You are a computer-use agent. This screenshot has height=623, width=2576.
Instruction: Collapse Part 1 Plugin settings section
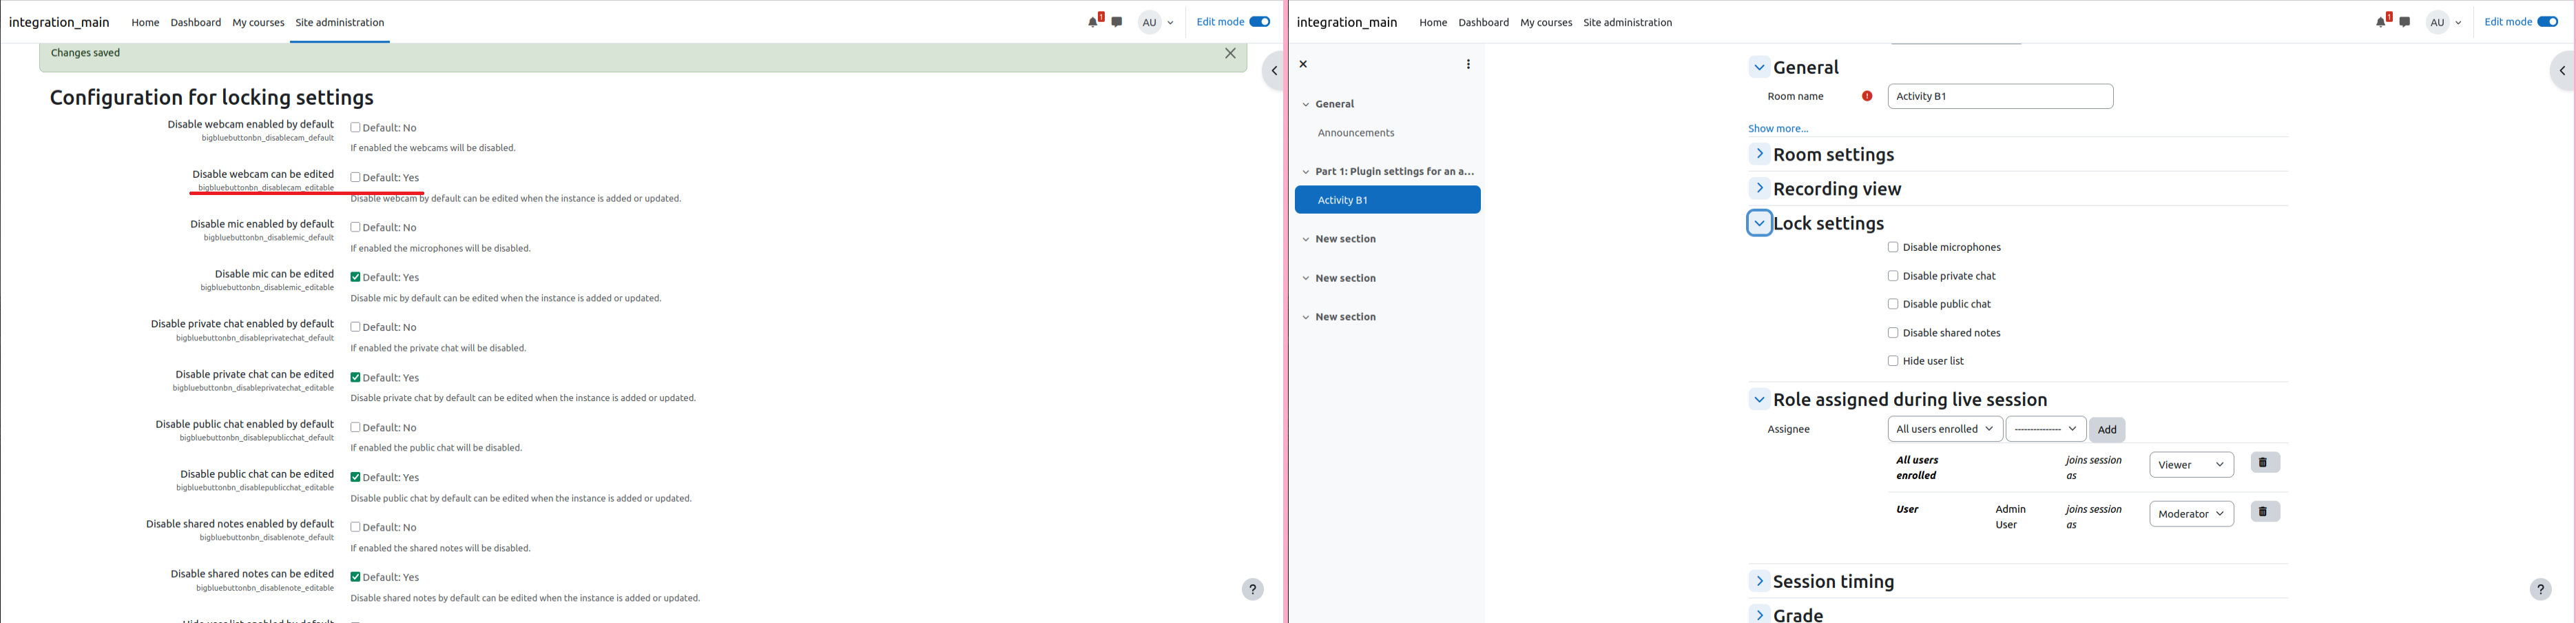click(x=1305, y=172)
